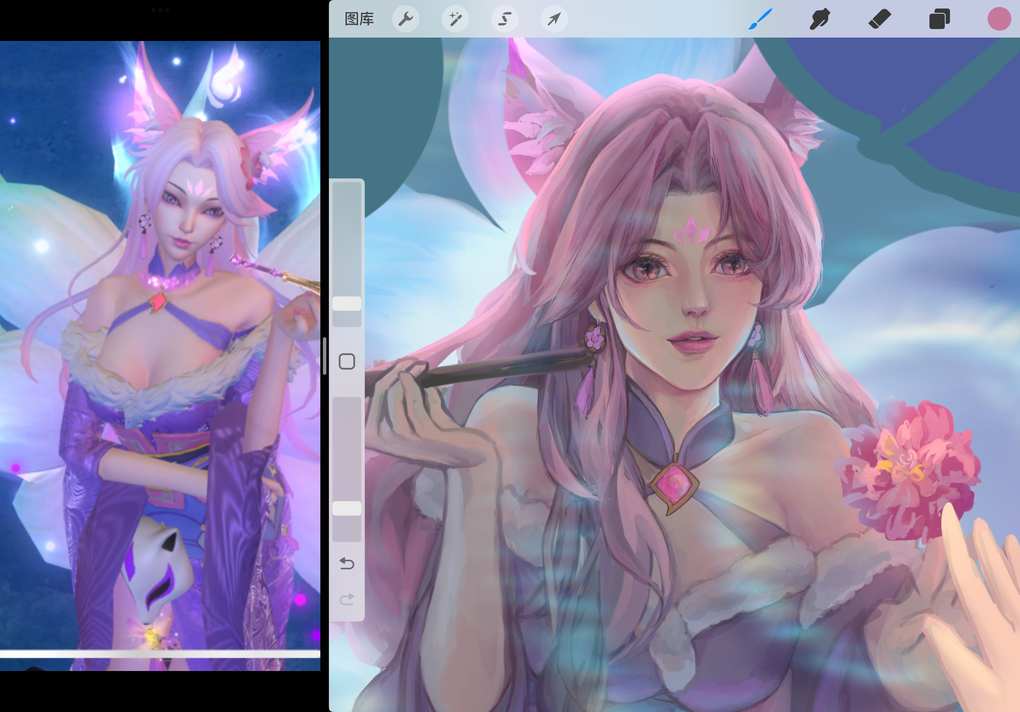Open the Layers panel
The height and width of the screenshot is (712, 1020).
939,19
